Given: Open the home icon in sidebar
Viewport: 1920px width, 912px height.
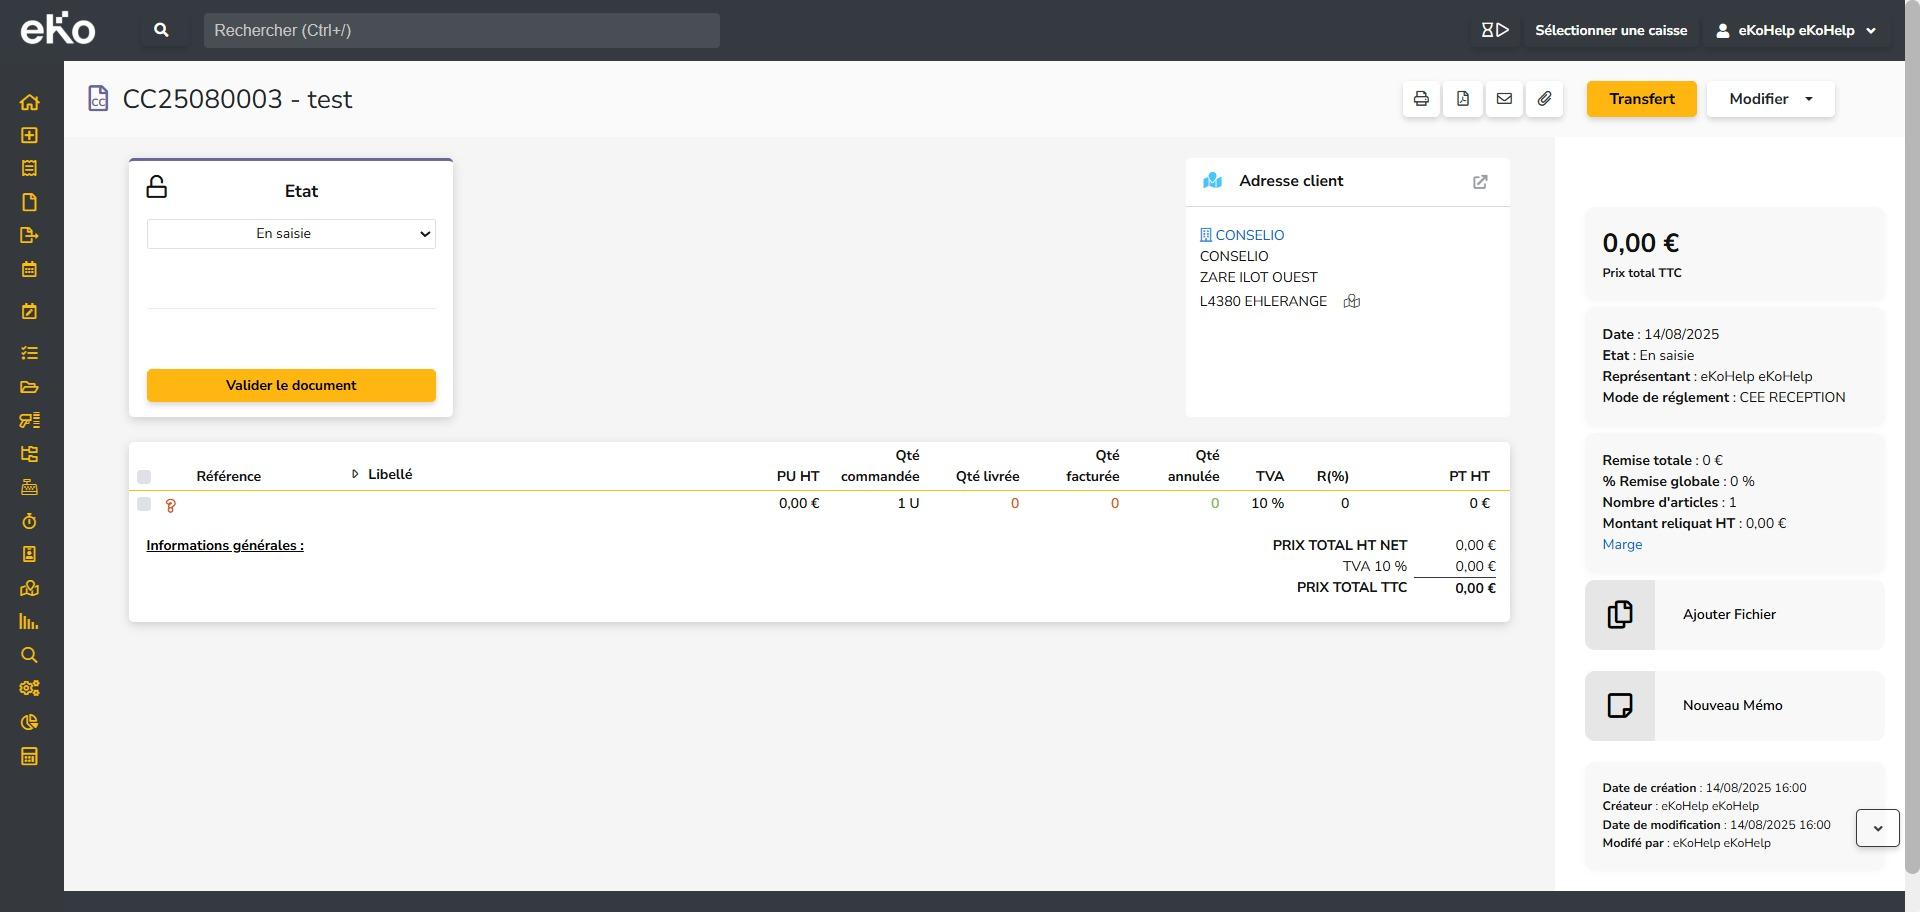Looking at the screenshot, I should pyautogui.click(x=29, y=102).
